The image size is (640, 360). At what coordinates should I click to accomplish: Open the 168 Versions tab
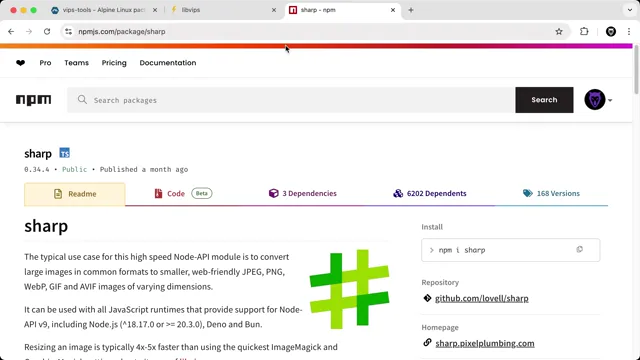point(551,193)
